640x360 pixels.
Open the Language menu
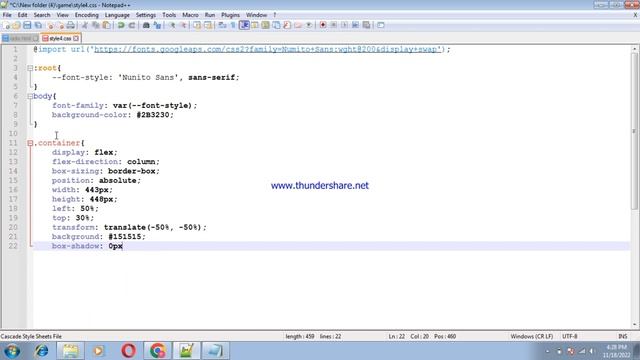(x=117, y=15)
